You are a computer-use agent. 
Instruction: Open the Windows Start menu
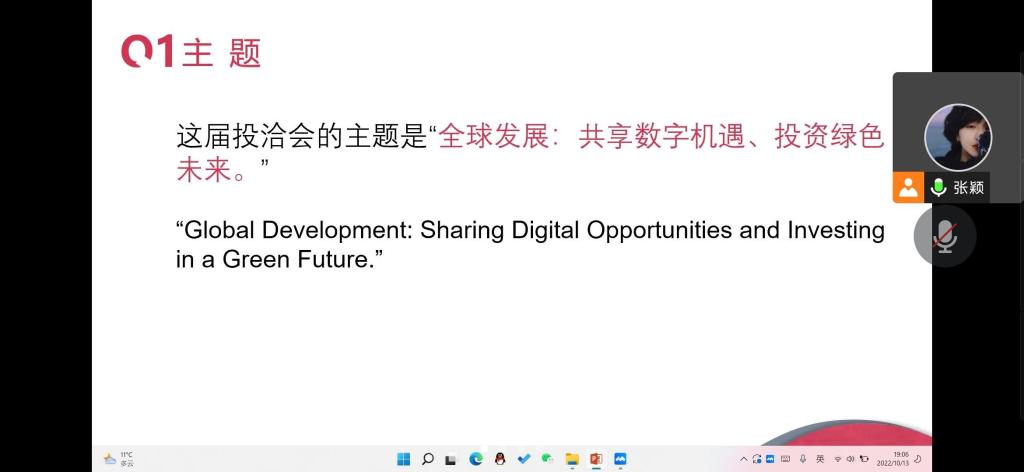click(403, 459)
